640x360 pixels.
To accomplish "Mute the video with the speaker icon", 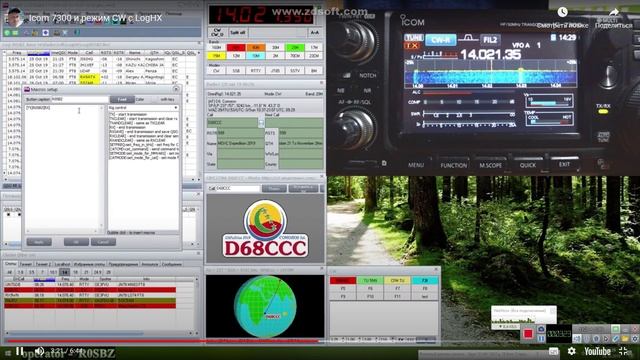I will (x=39, y=351).
